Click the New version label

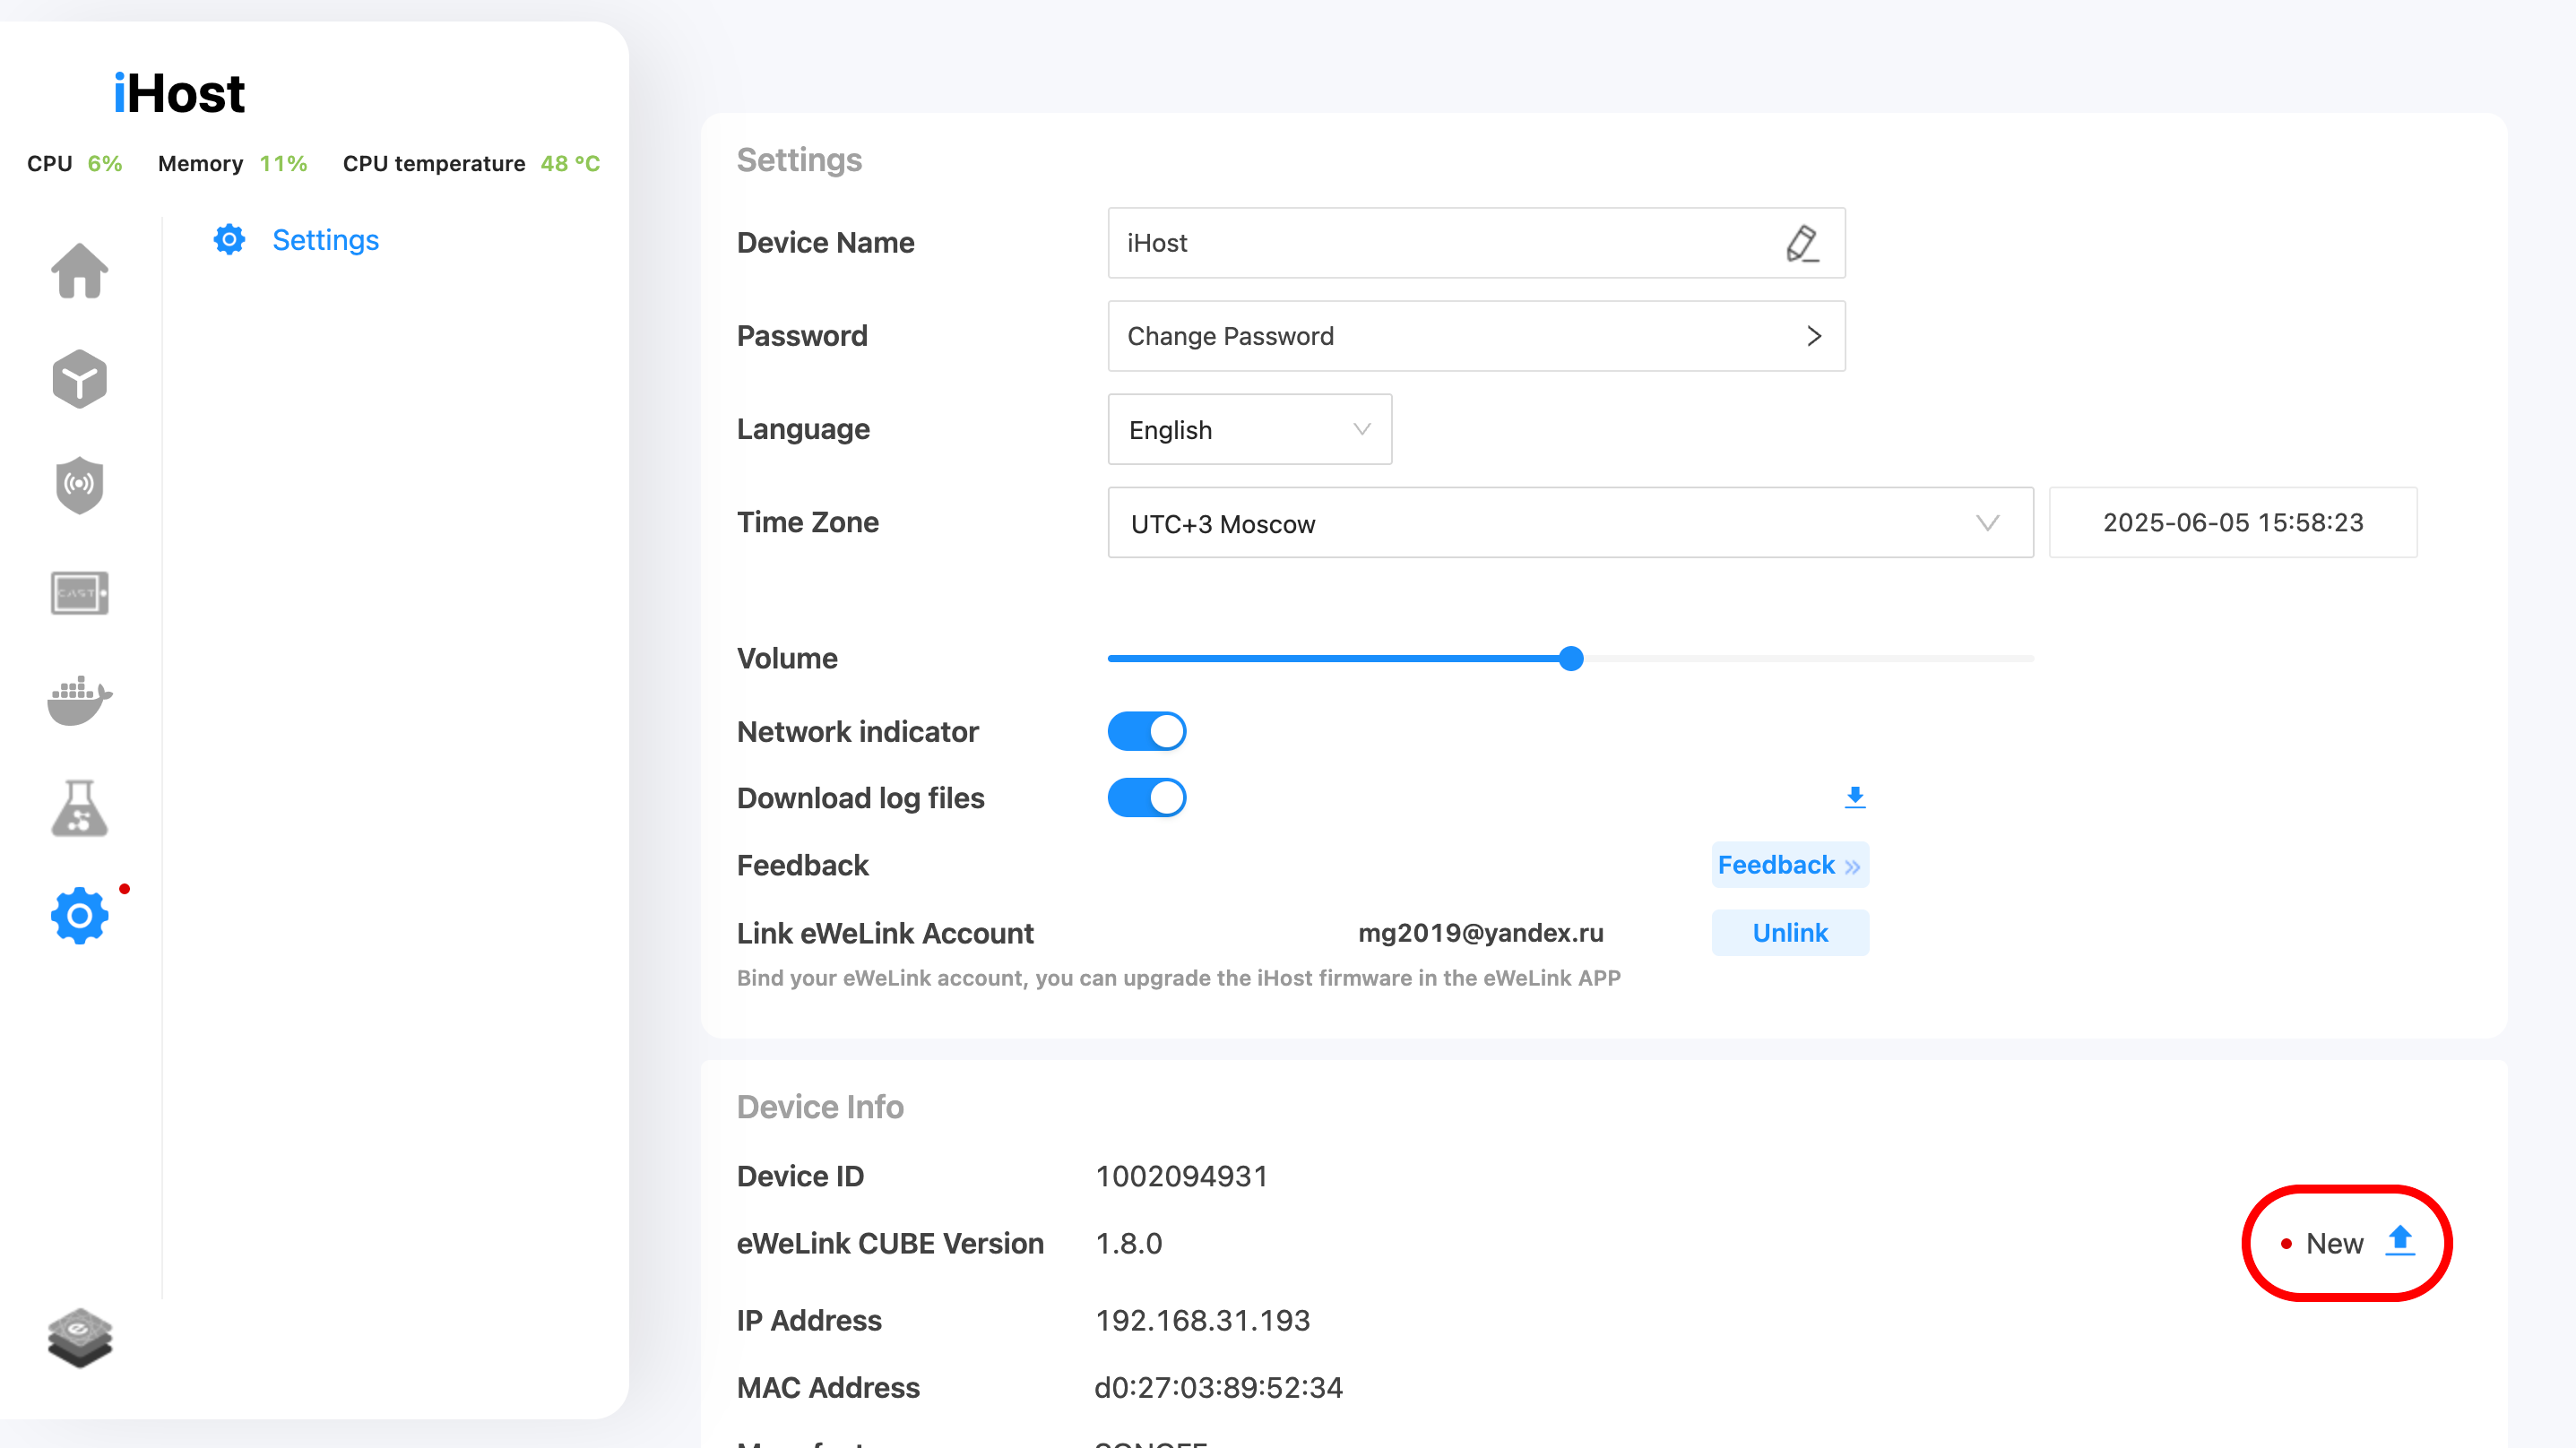[x=2334, y=1243]
